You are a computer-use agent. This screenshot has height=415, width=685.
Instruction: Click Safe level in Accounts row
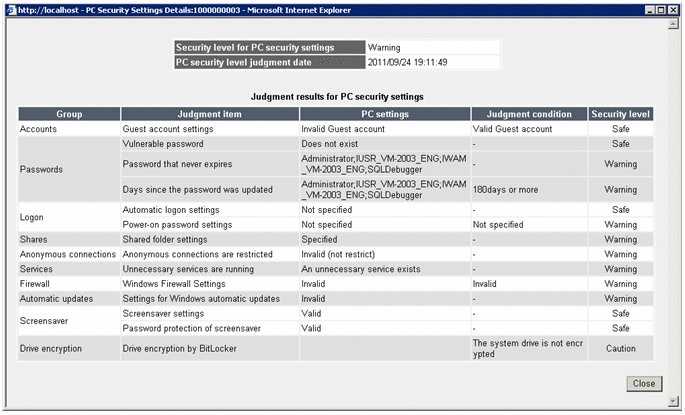coord(620,129)
